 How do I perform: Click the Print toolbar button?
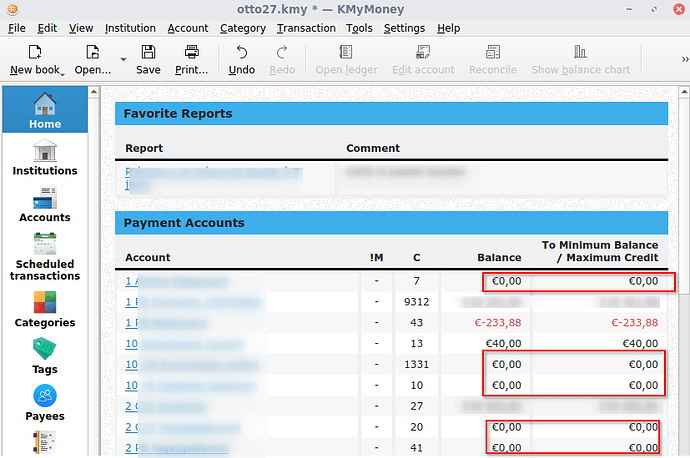click(192, 60)
